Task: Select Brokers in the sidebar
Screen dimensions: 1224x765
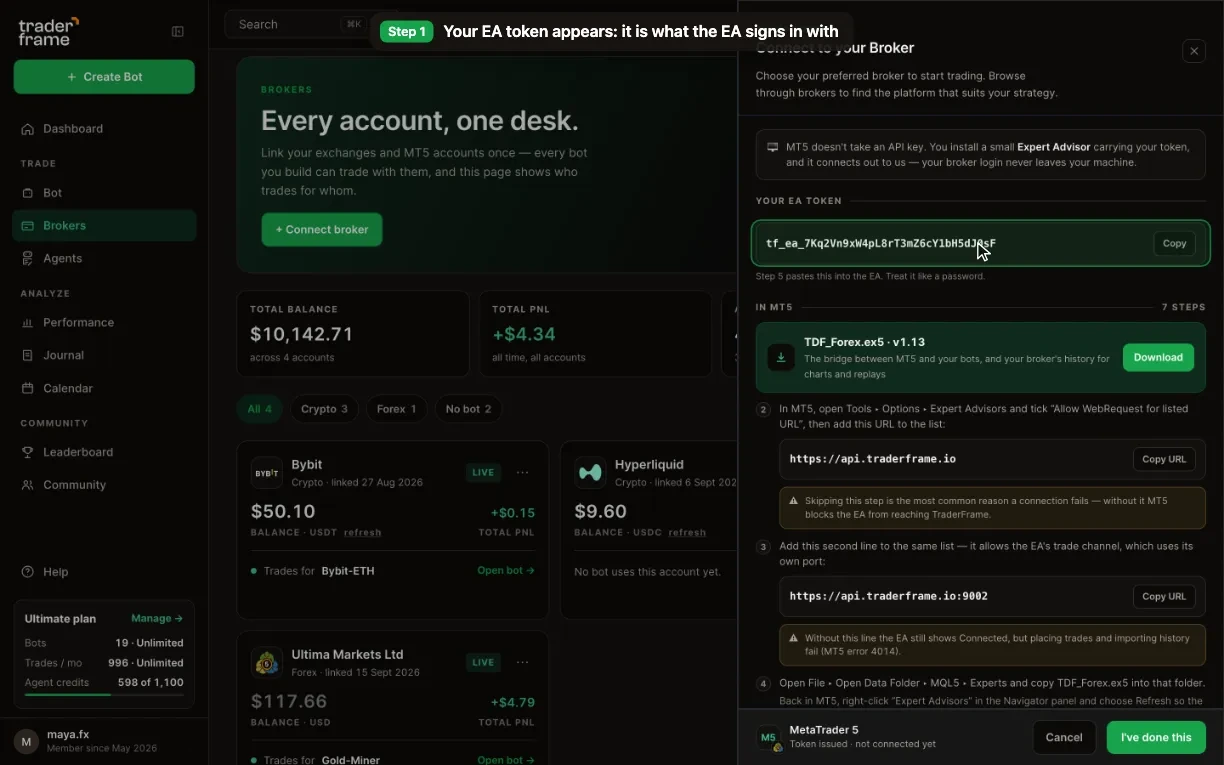Action: point(104,226)
